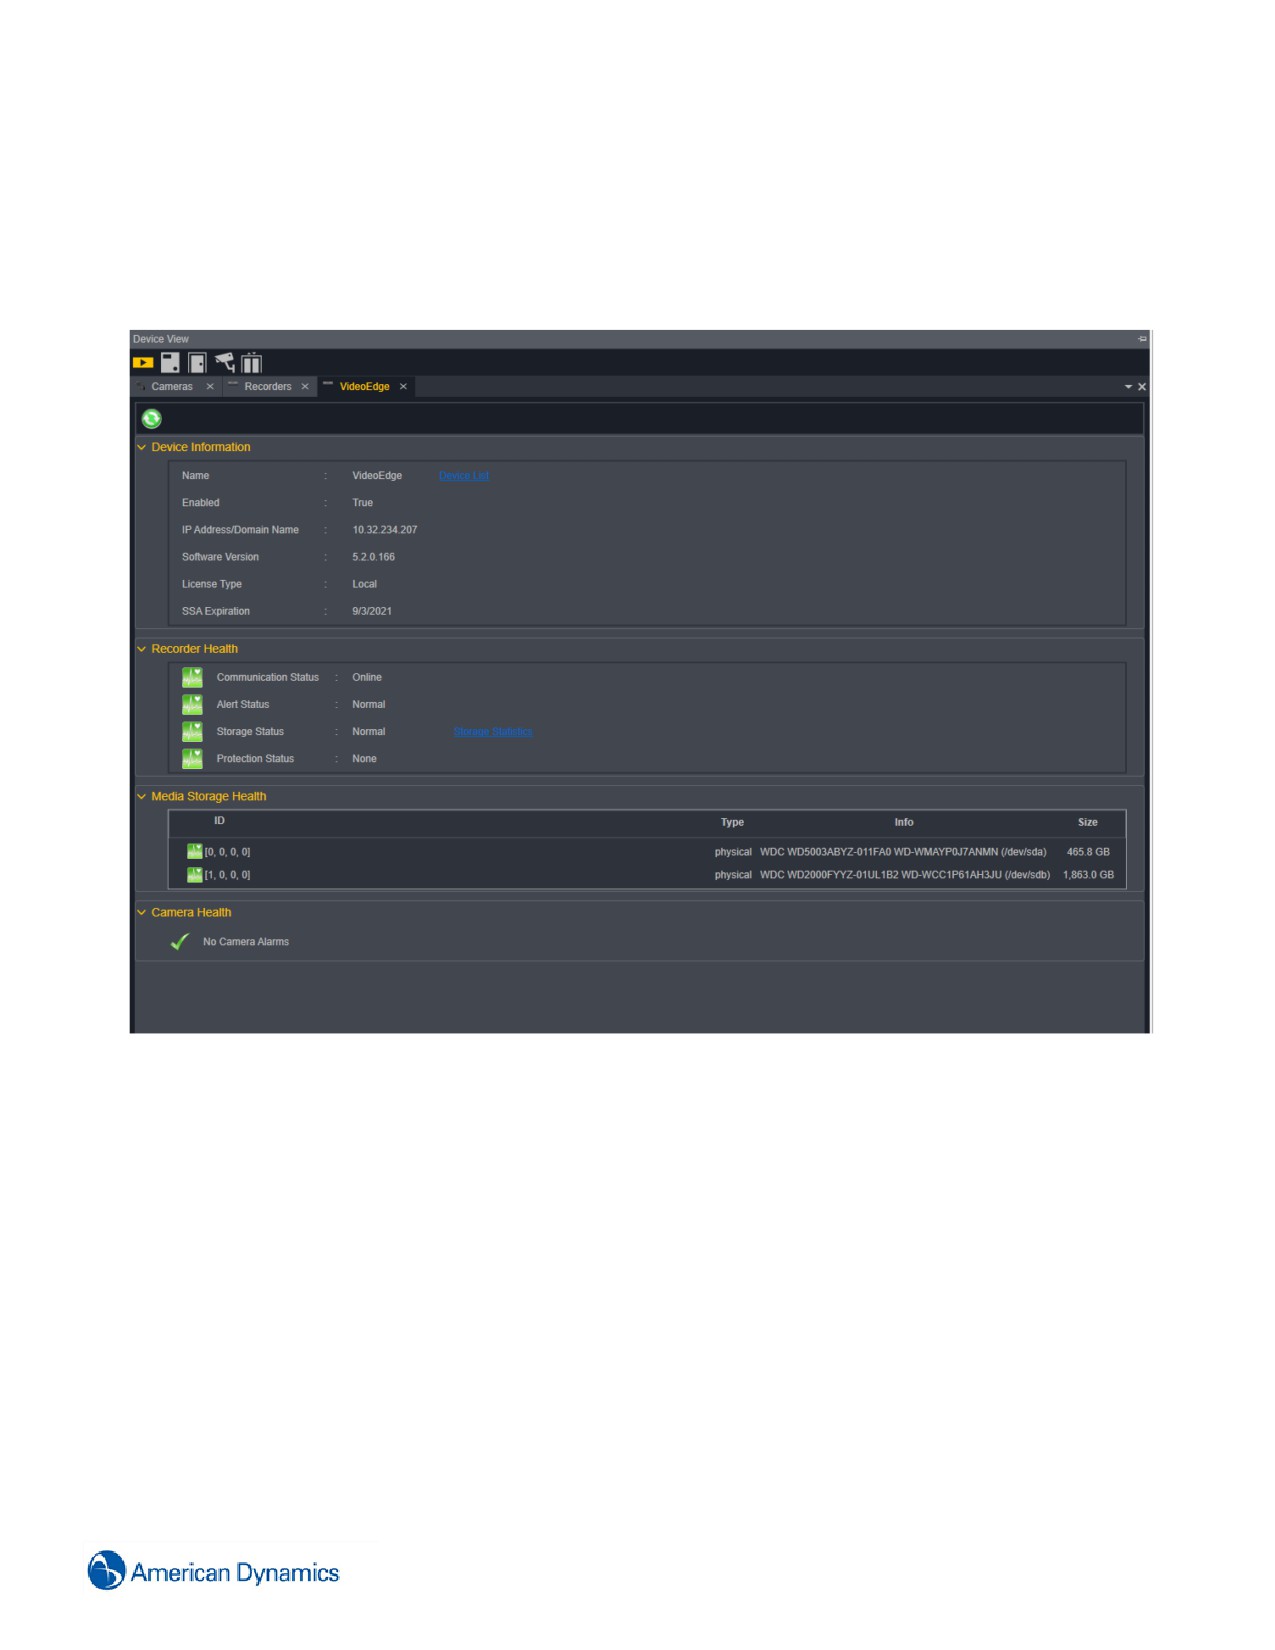Click the Storage Status health icon

click(192, 732)
